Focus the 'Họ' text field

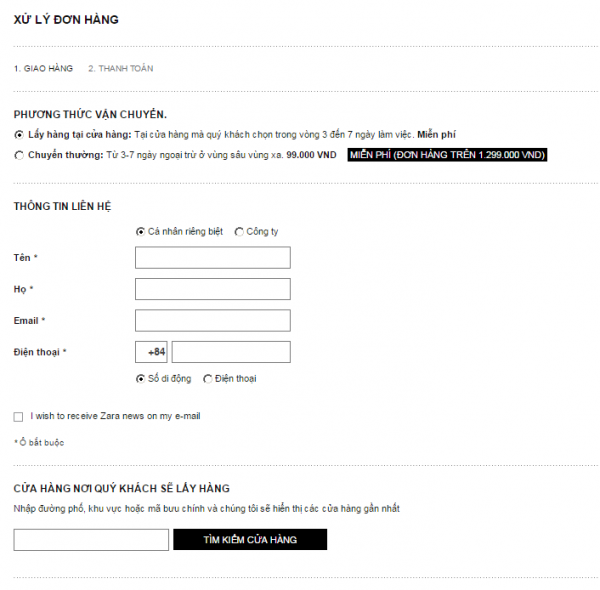212,289
